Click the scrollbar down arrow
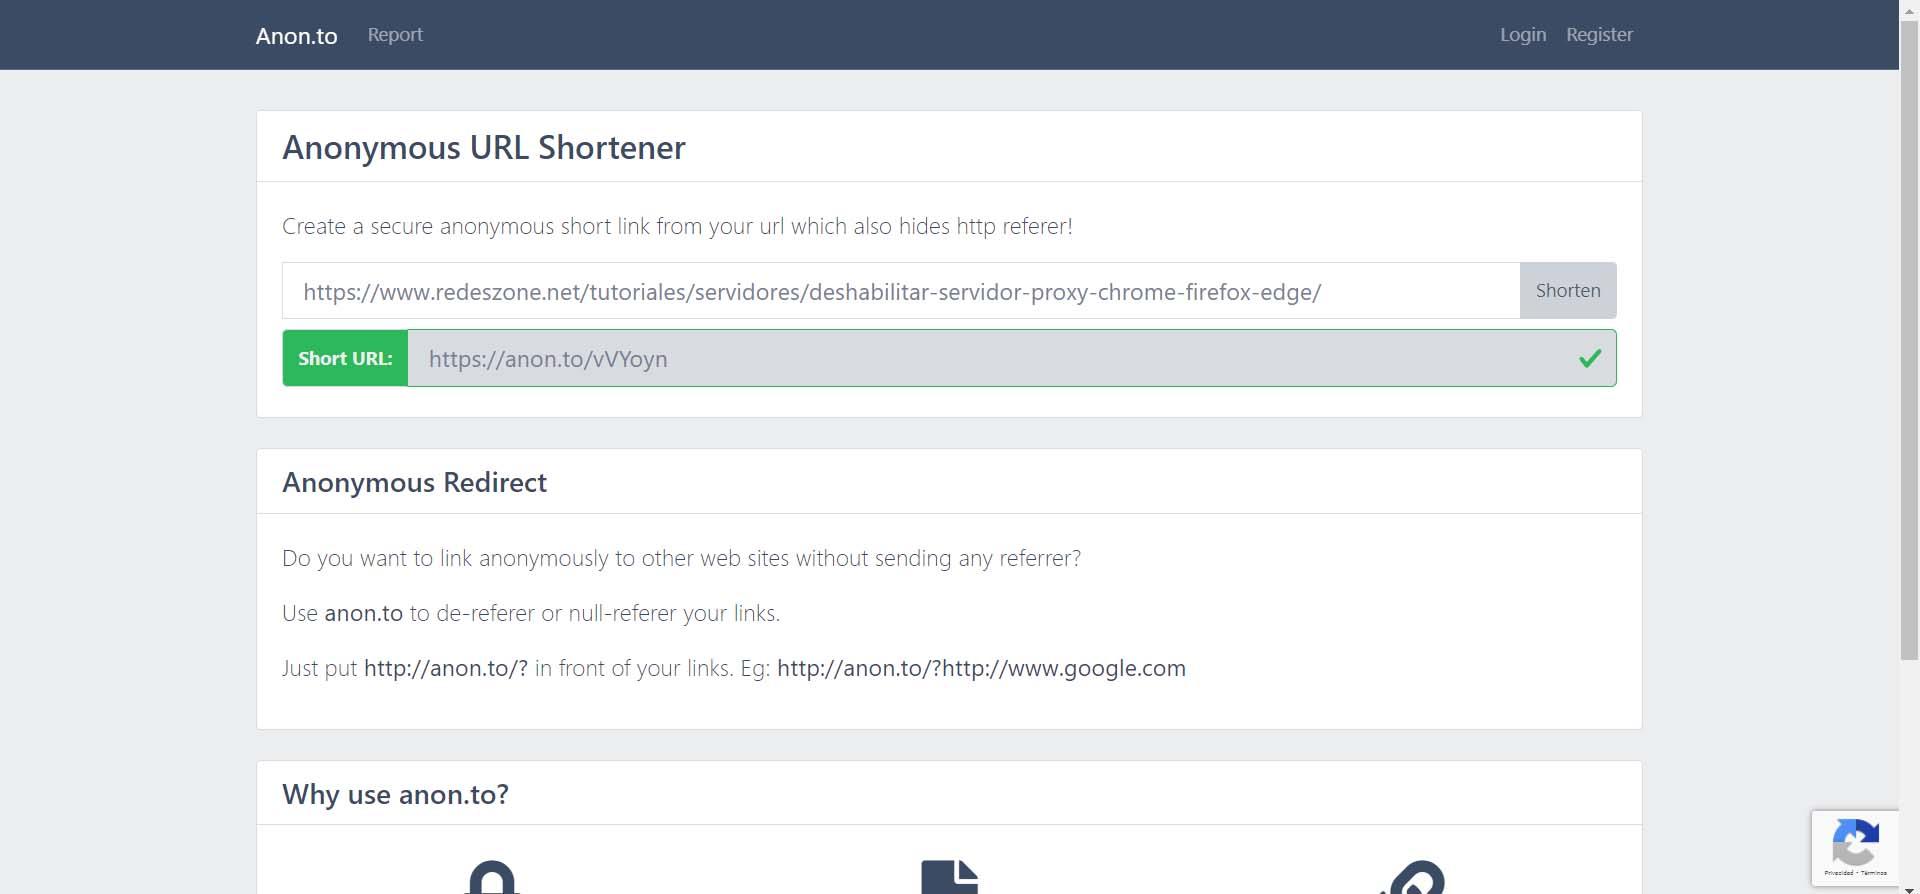 (1909, 888)
